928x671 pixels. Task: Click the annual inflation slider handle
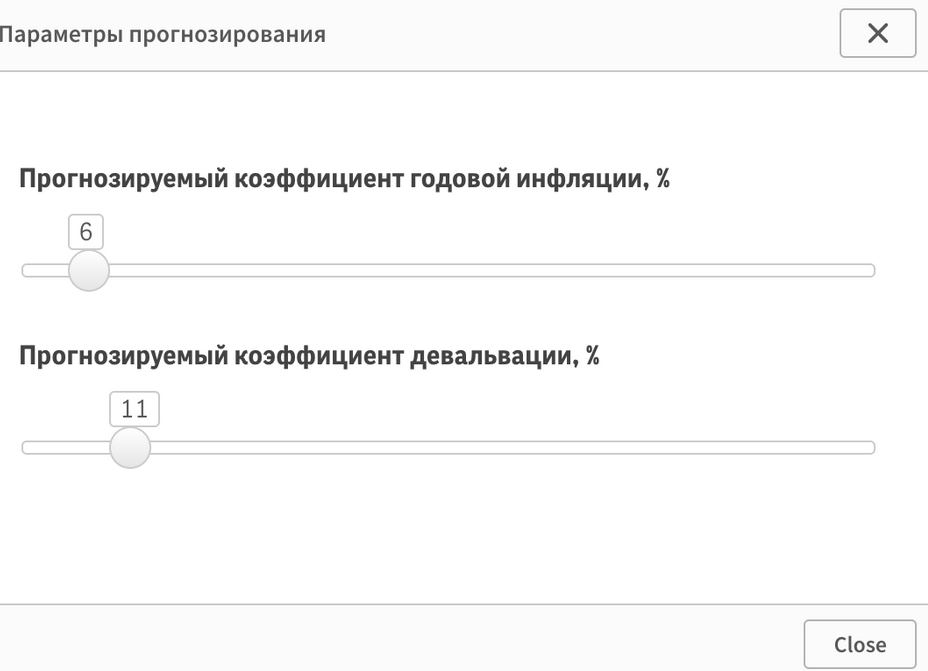coord(88,270)
